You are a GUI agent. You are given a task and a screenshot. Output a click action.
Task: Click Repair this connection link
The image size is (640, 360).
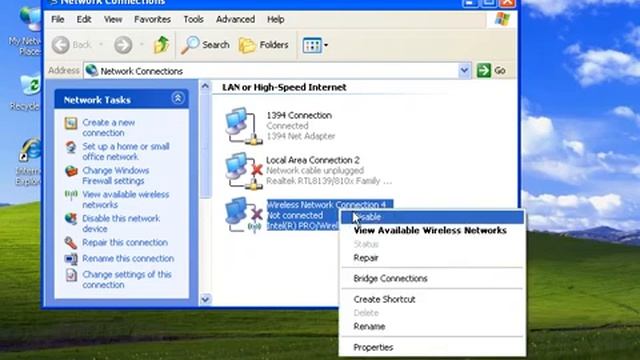click(x=124, y=242)
